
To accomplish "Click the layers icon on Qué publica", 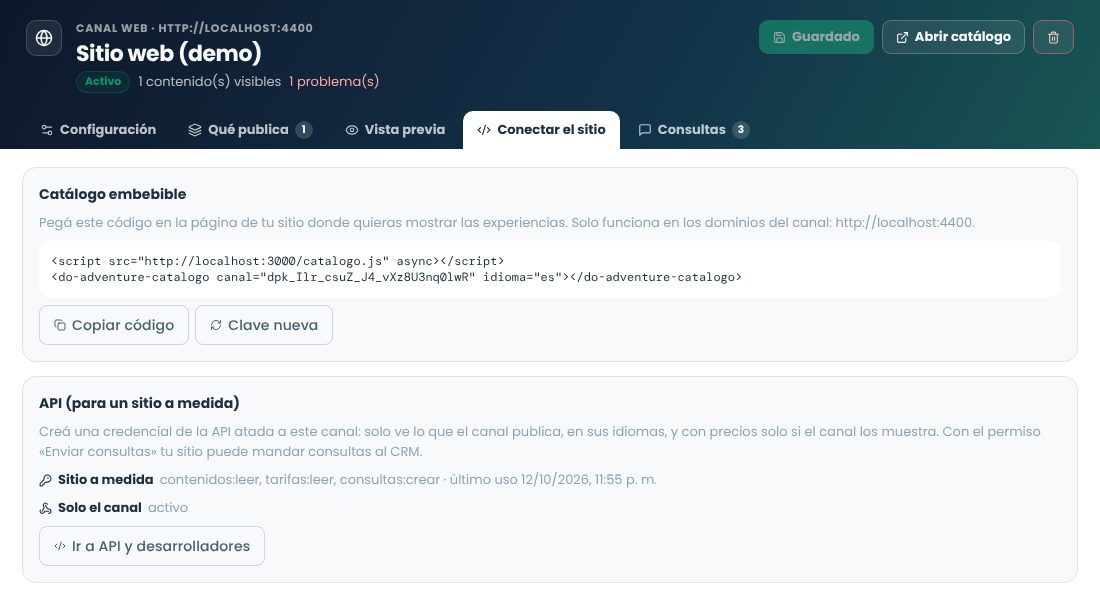I will pos(195,130).
